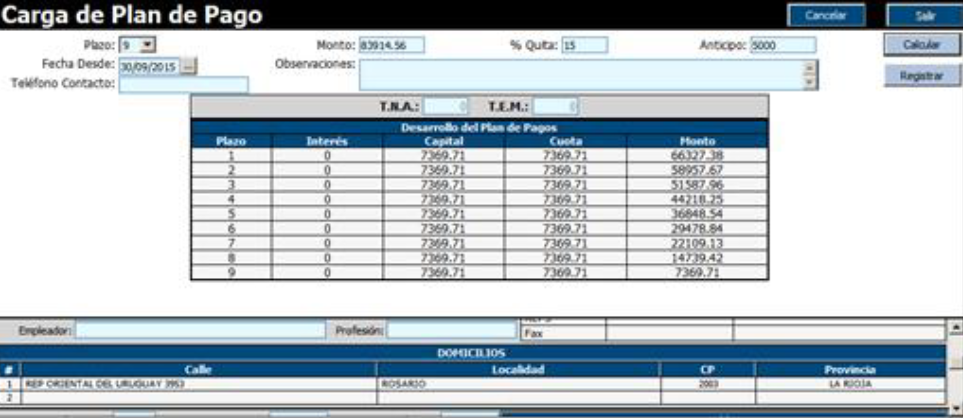Click the Calcular button
The image size is (963, 418).
click(x=920, y=46)
